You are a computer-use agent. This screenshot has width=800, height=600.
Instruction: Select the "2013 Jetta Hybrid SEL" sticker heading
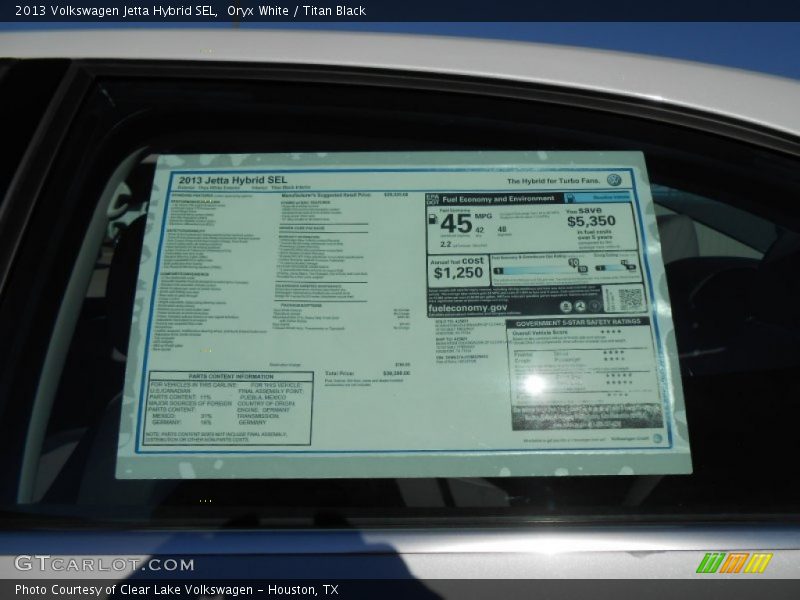click(x=233, y=180)
